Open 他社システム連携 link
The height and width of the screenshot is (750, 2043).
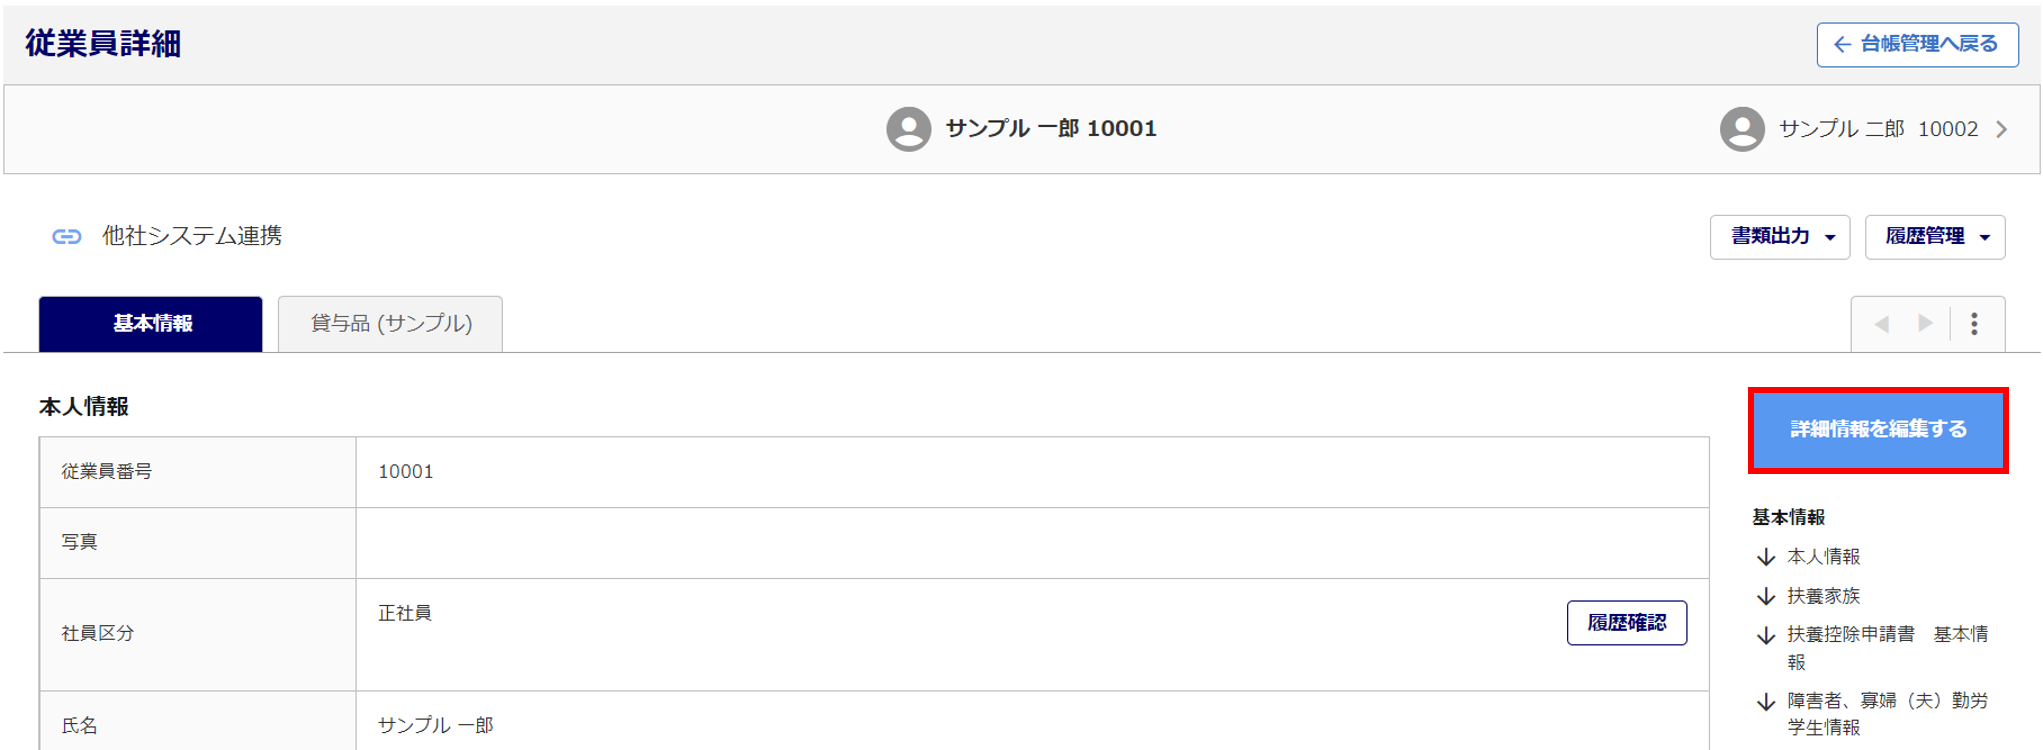pos(191,236)
